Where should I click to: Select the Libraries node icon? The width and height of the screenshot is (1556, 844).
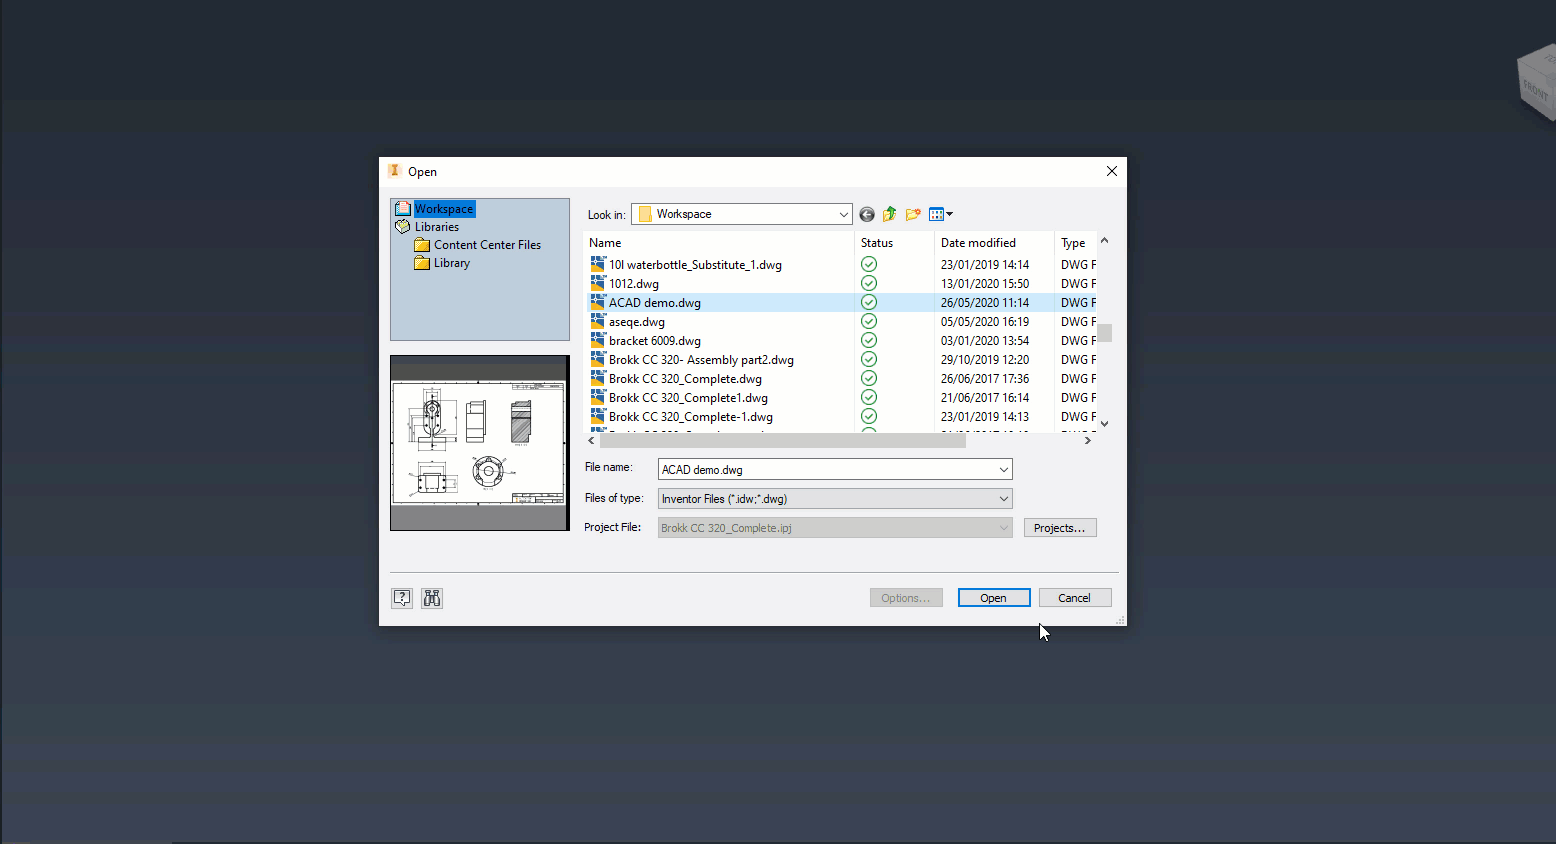[403, 227]
